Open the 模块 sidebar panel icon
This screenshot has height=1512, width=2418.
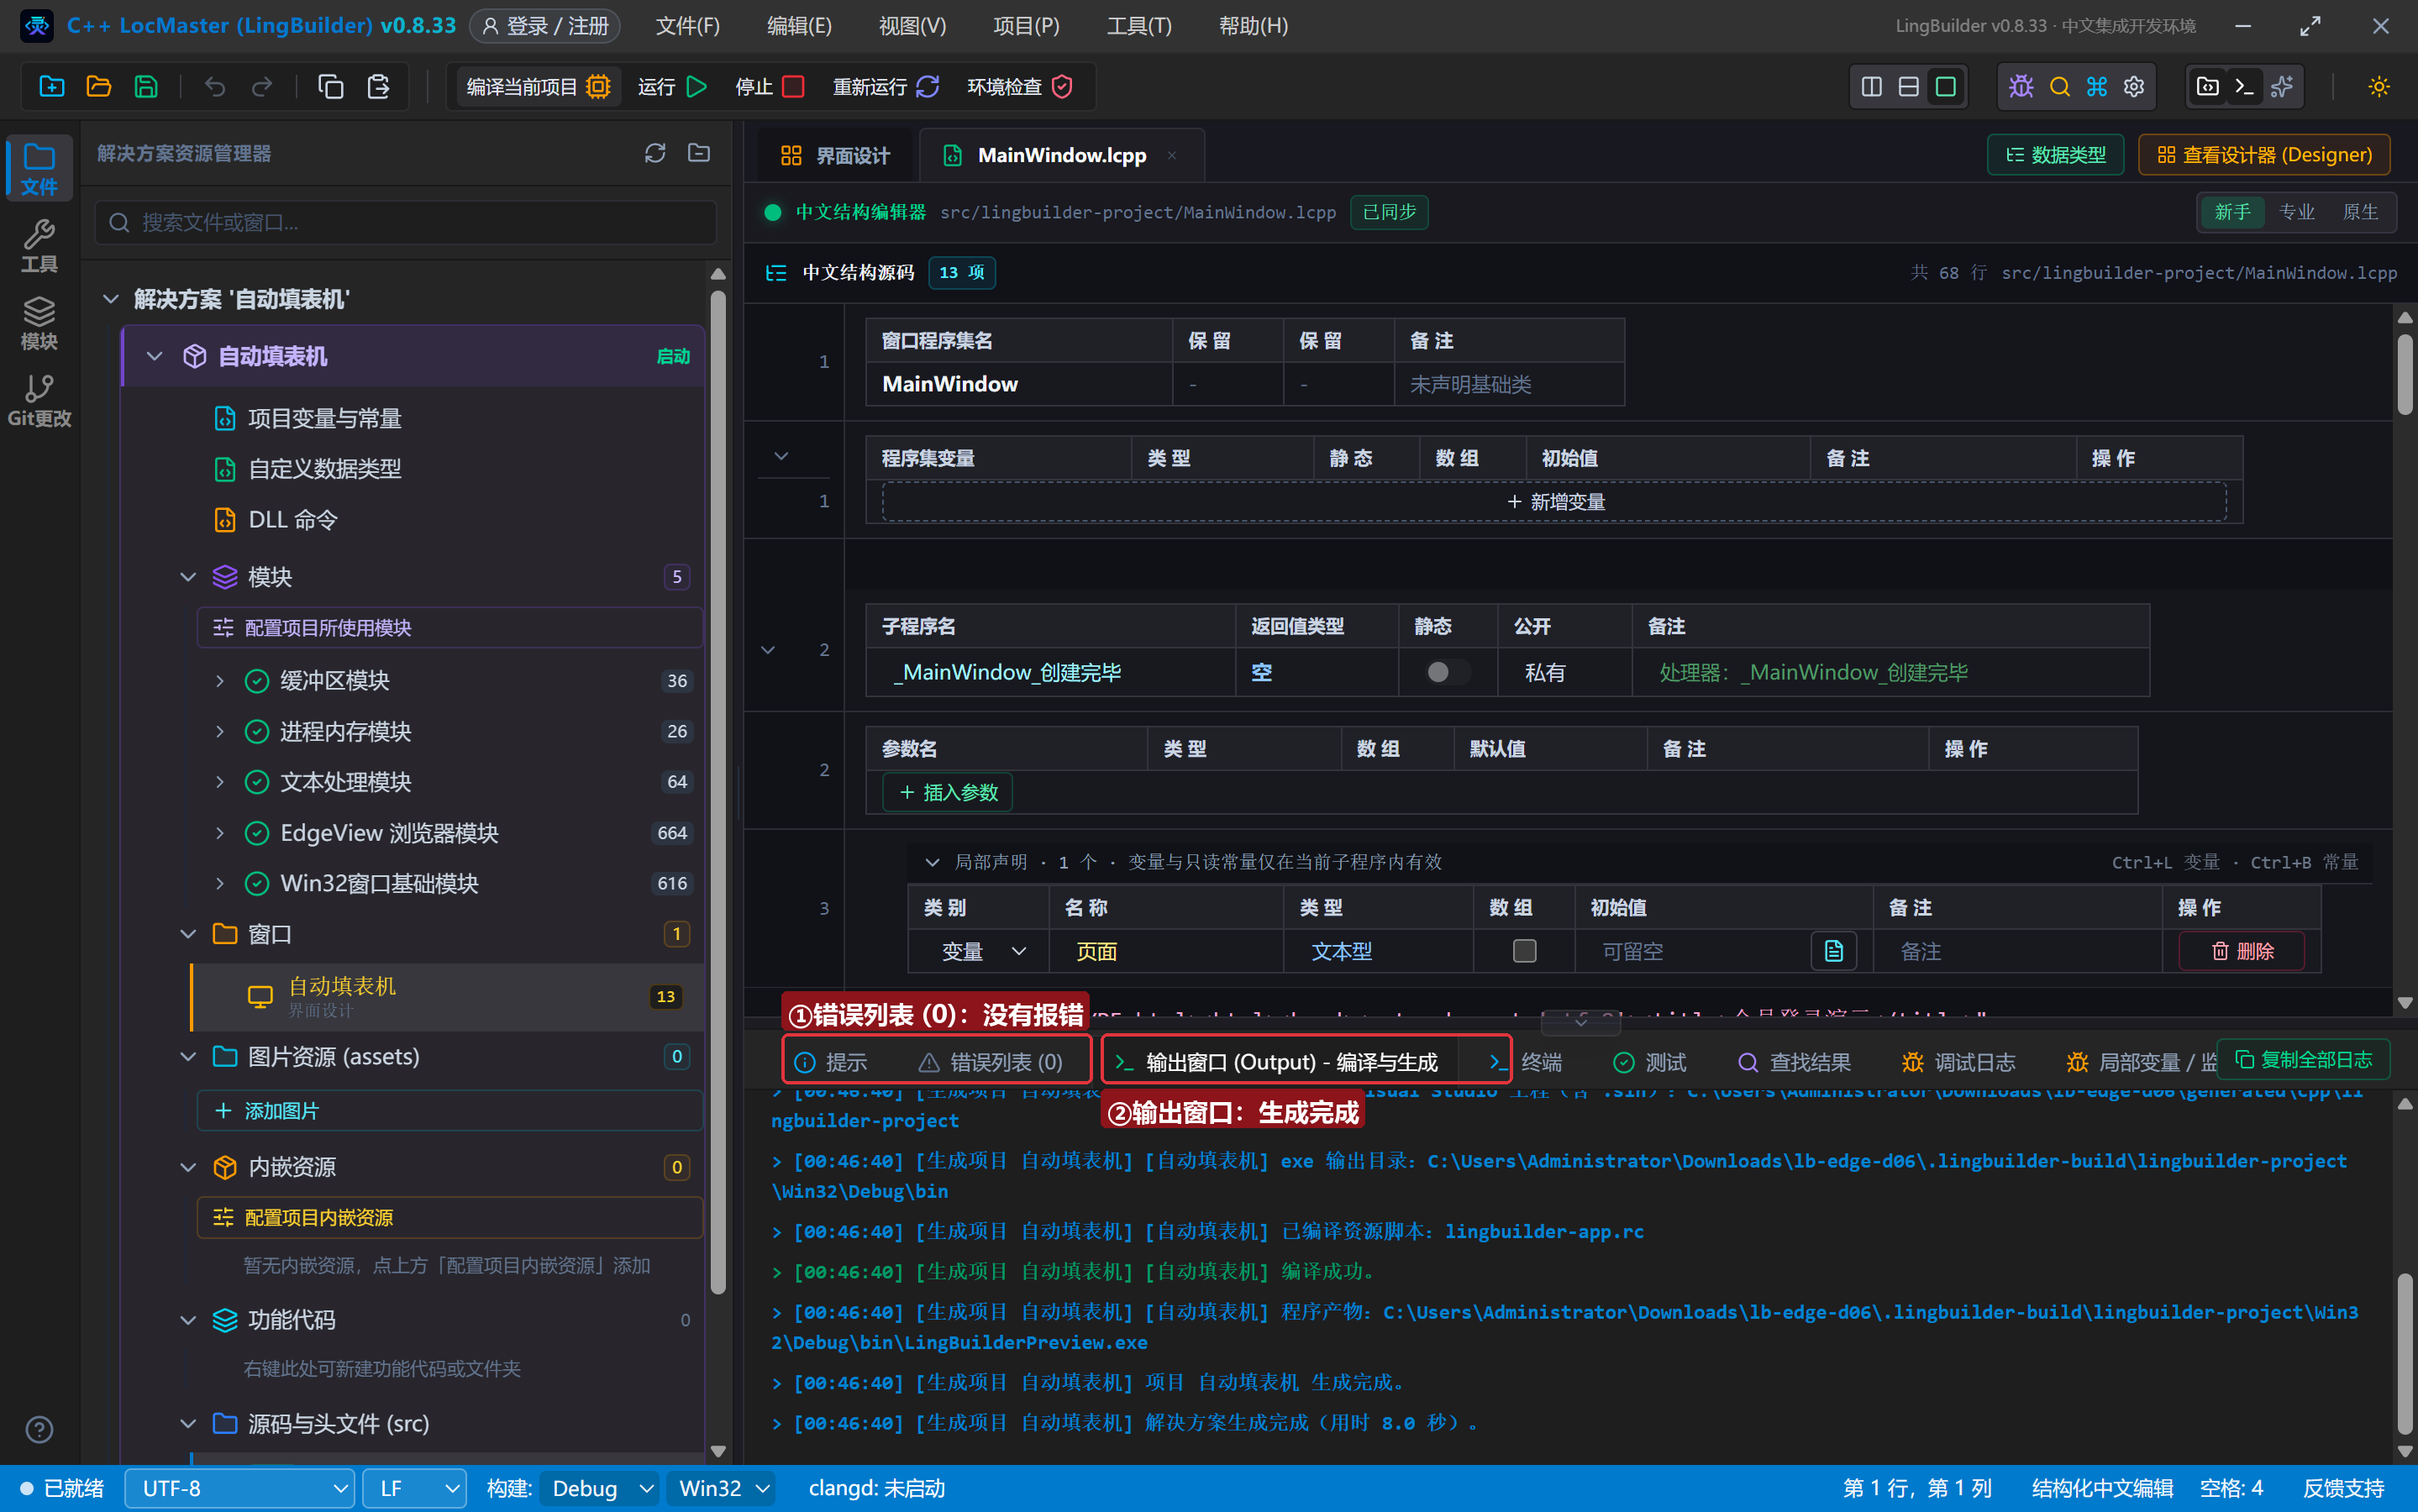[x=39, y=323]
